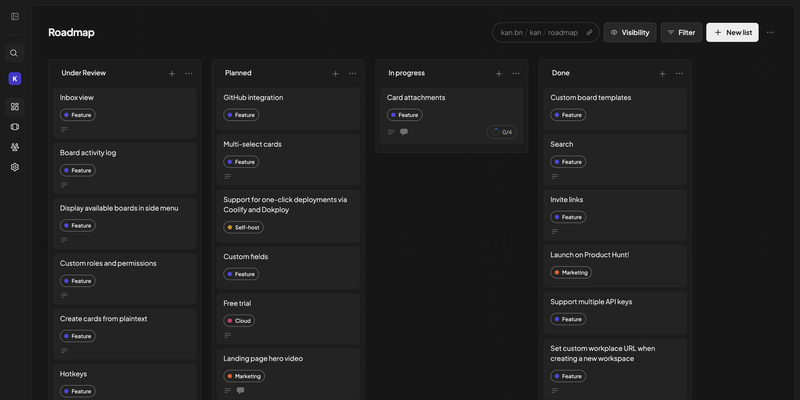Click description icon on Create cards from plaintext

(x=64, y=351)
